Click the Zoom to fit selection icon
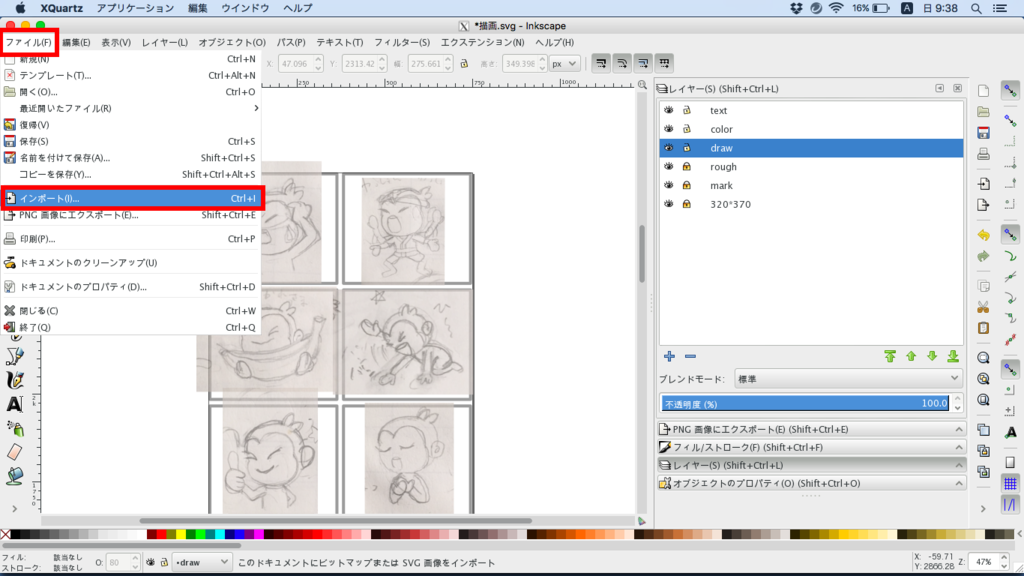The image size is (1024, 576). click(984, 358)
